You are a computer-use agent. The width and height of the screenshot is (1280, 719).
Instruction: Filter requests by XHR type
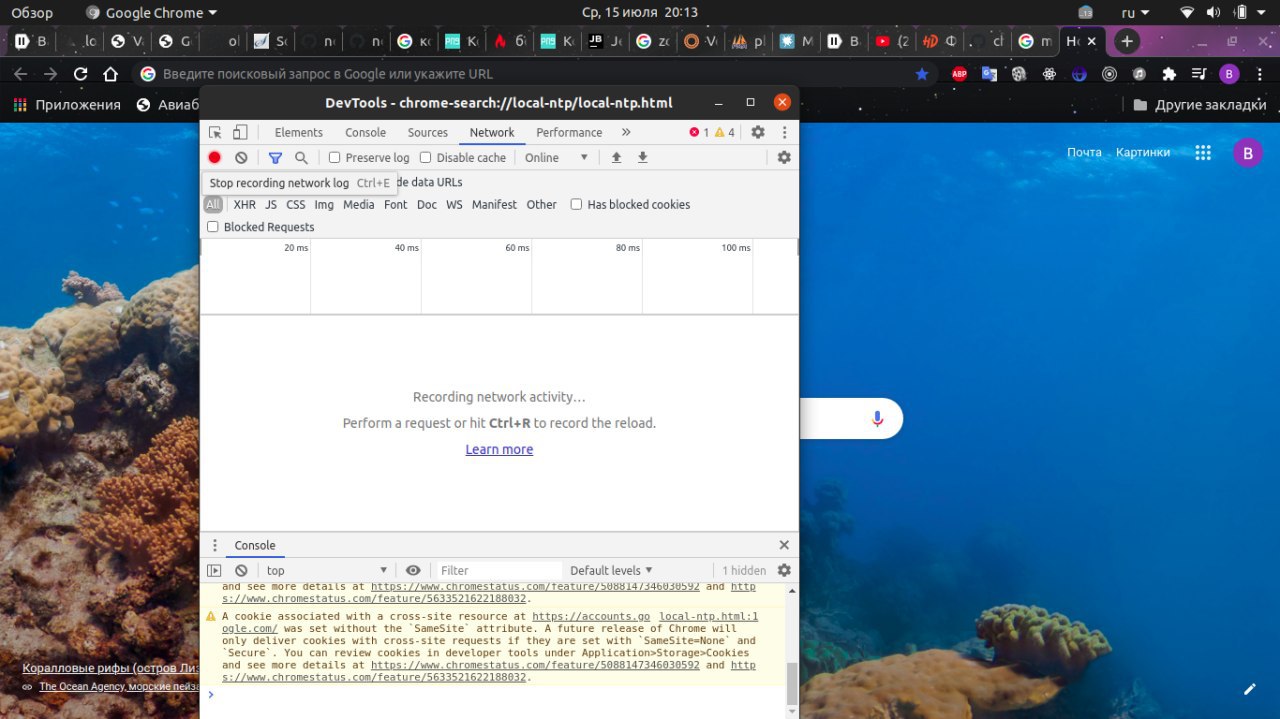click(x=245, y=205)
